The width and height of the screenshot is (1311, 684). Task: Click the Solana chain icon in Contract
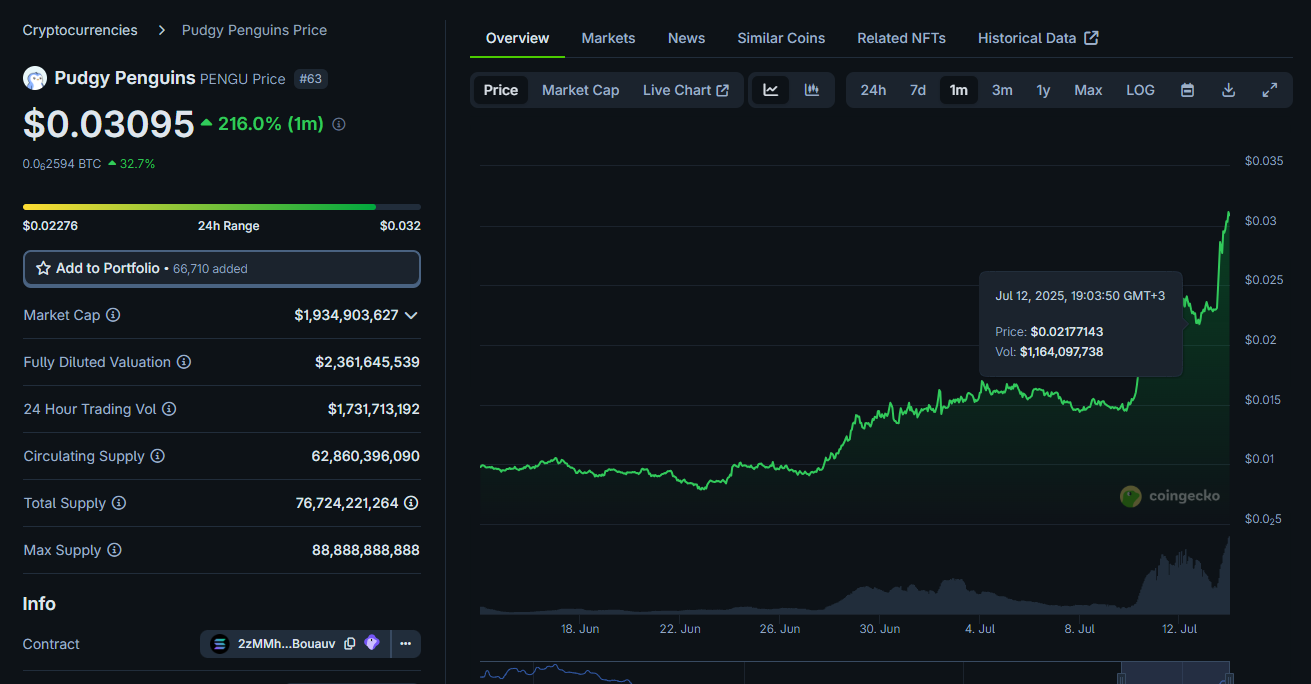coord(220,644)
